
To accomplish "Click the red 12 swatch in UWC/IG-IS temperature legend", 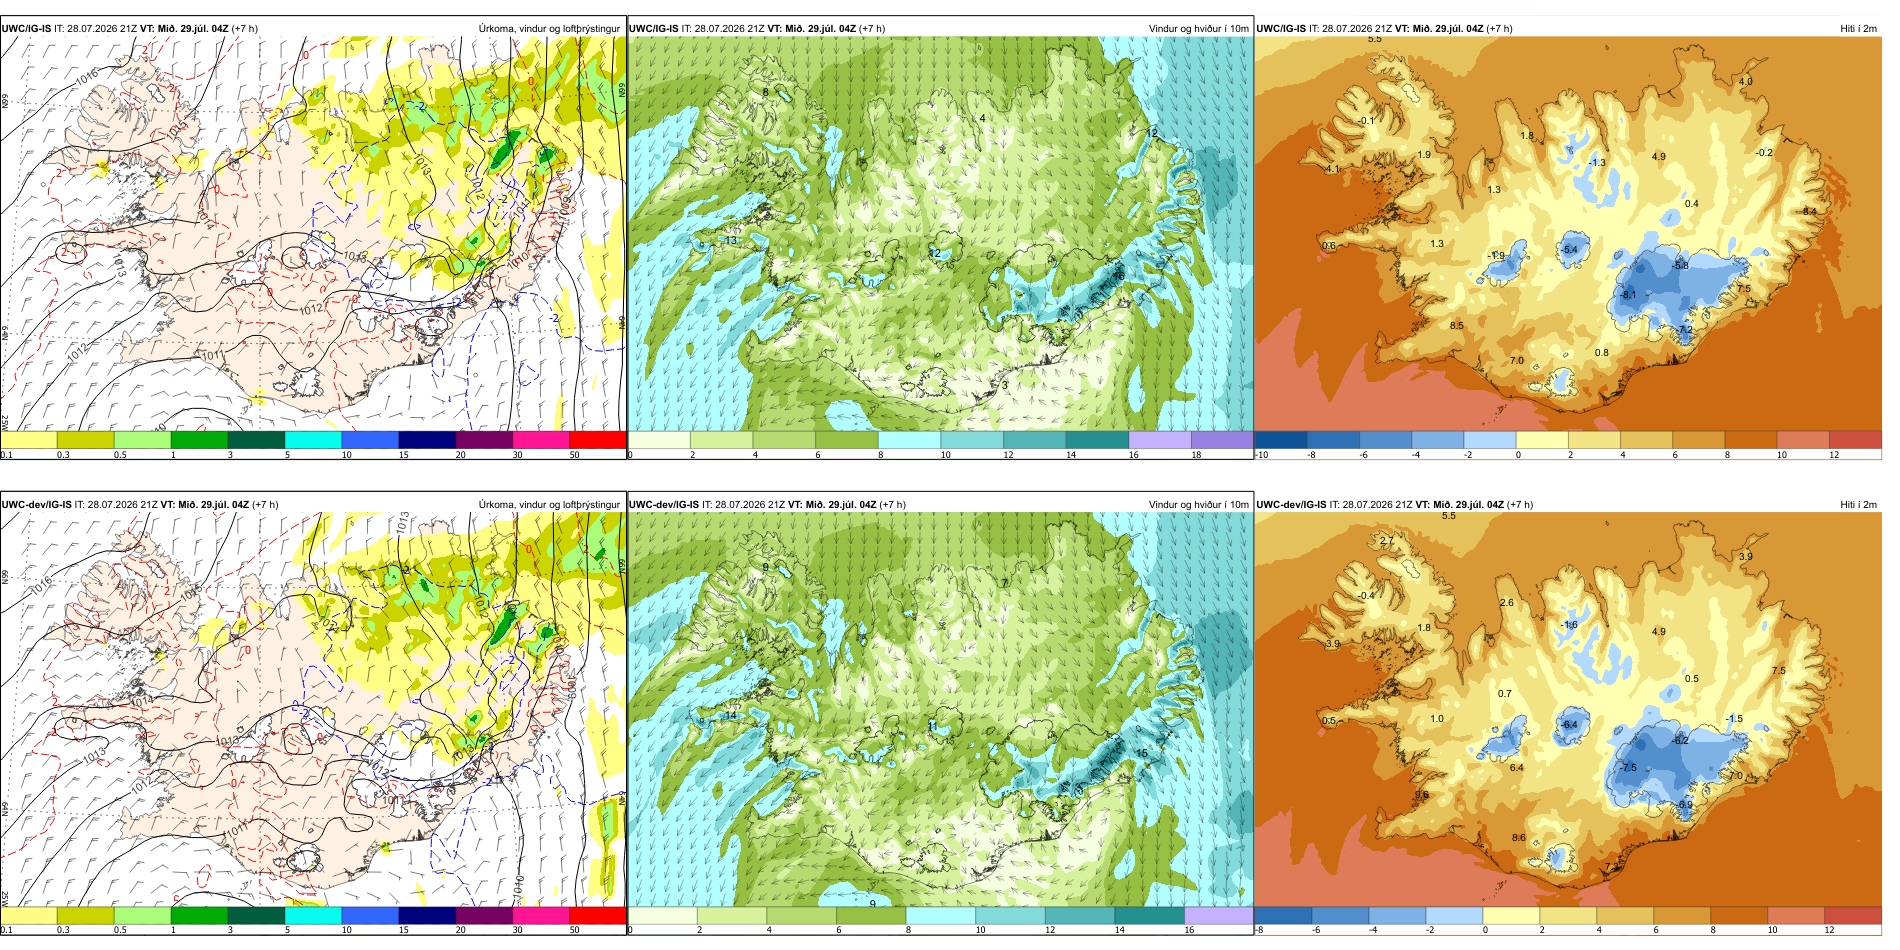I will click(x=1855, y=440).
